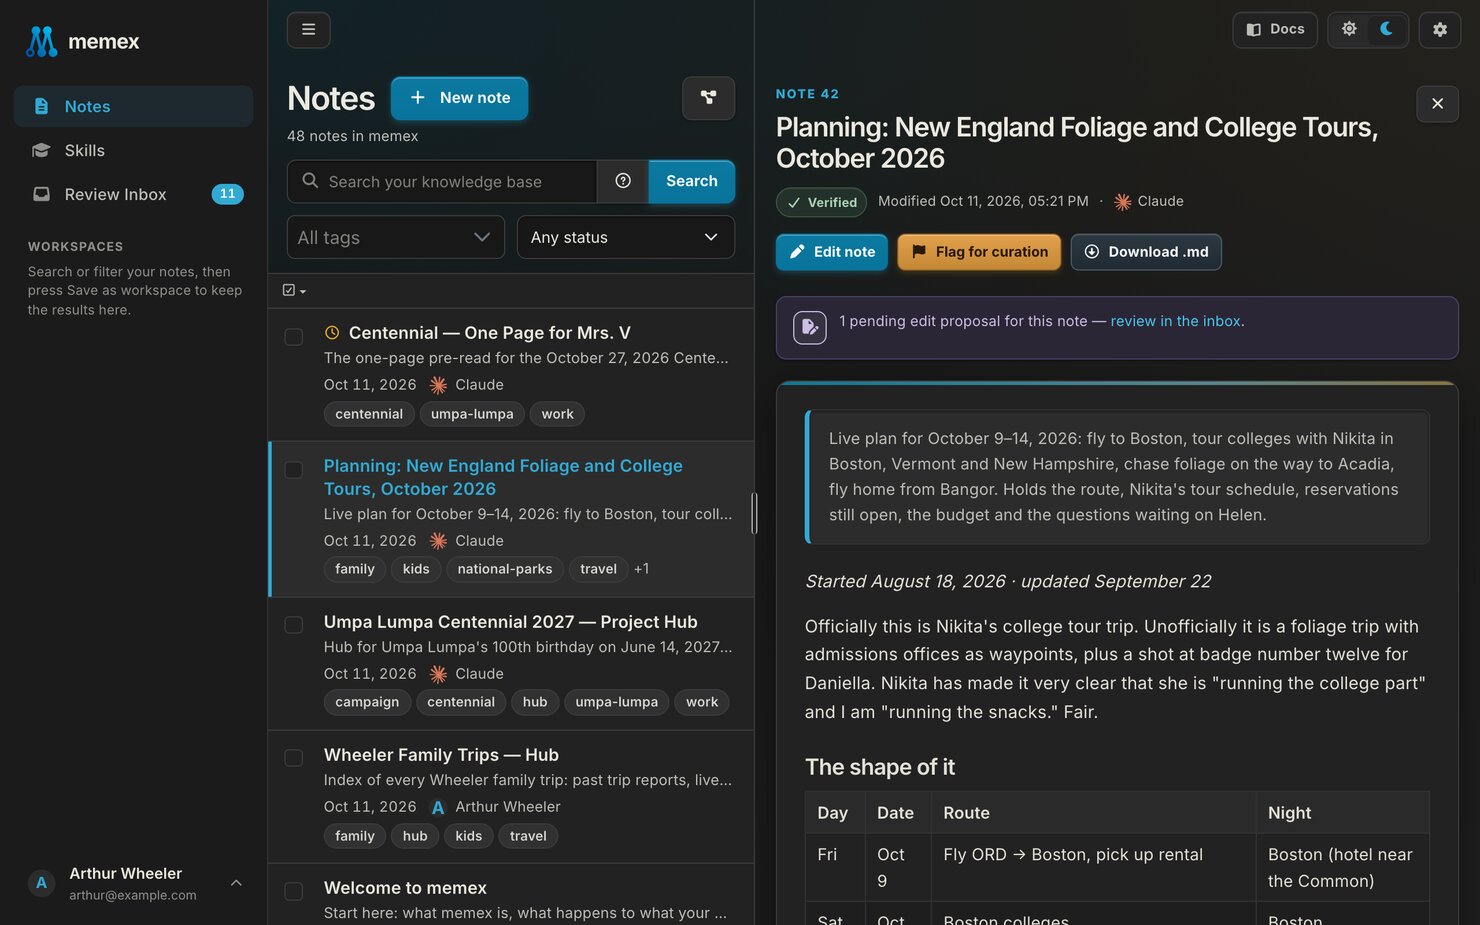Download note as .md
This screenshot has height=925, width=1480.
[1146, 252]
